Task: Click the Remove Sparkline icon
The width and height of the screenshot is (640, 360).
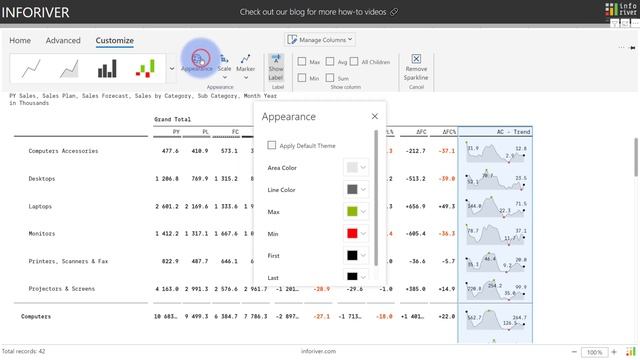Action: 416,59
